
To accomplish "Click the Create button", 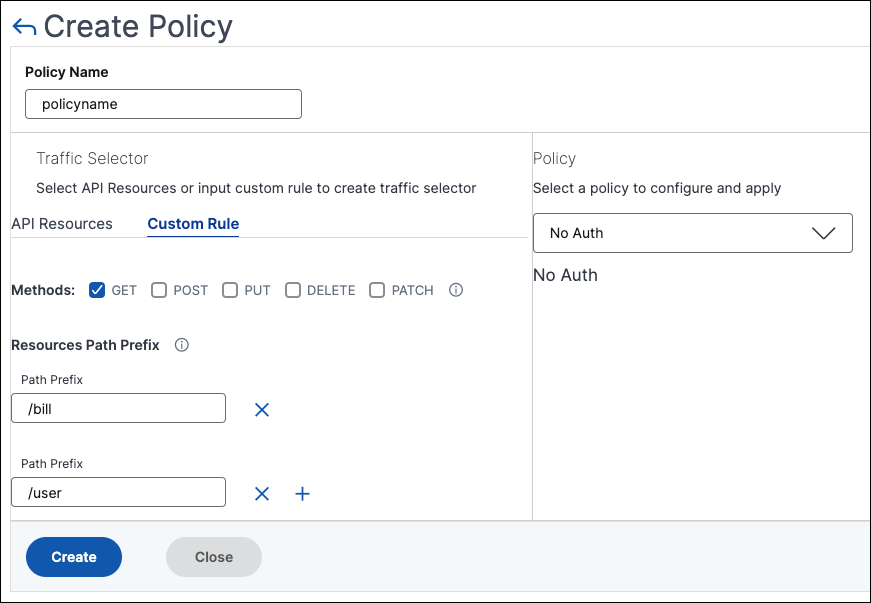I will coord(74,557).
